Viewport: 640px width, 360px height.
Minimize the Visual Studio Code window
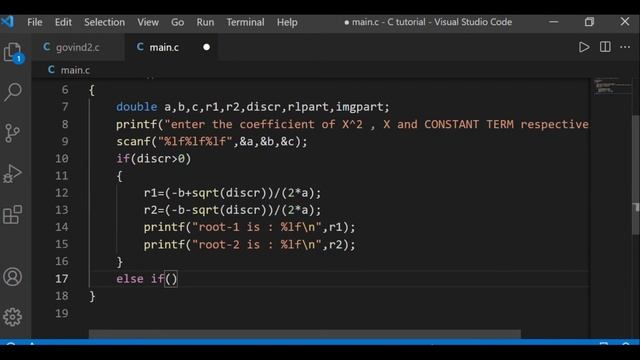pyautogui.click(x=553, y=22)
